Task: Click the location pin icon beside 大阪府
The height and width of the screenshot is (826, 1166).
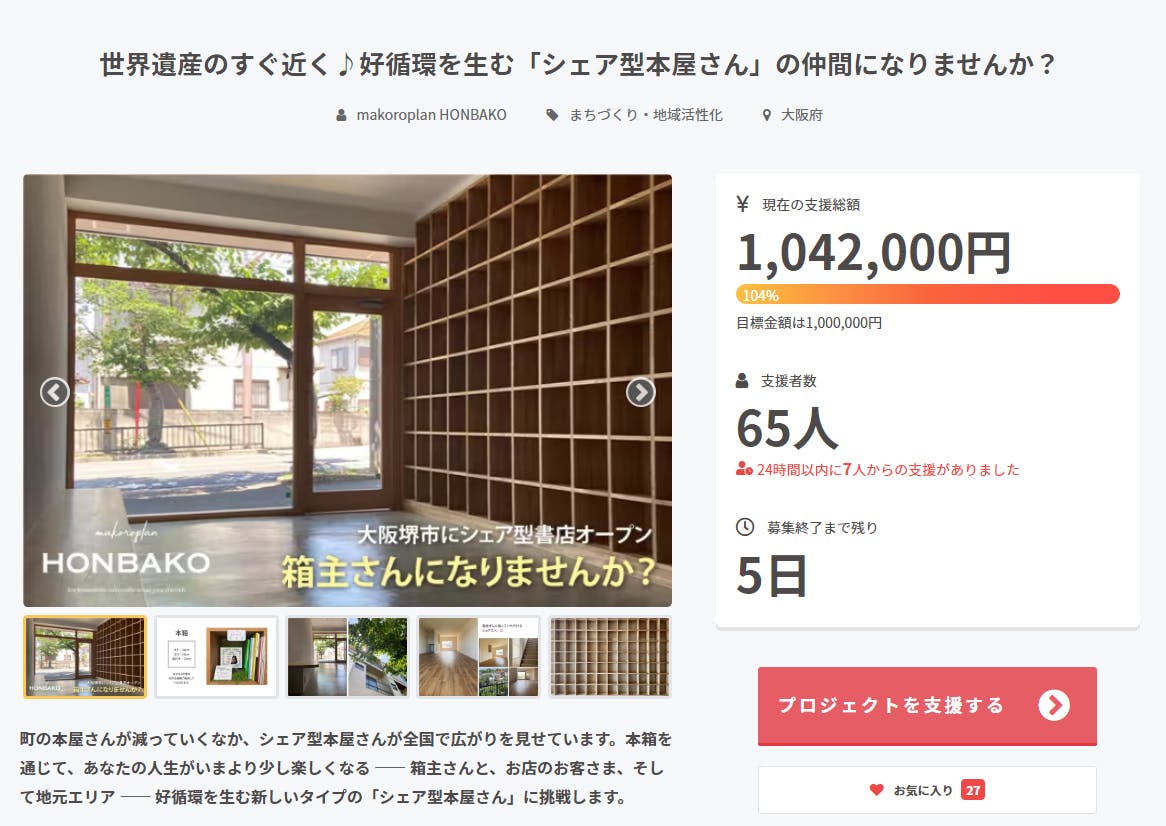Action: pos(767,115)
